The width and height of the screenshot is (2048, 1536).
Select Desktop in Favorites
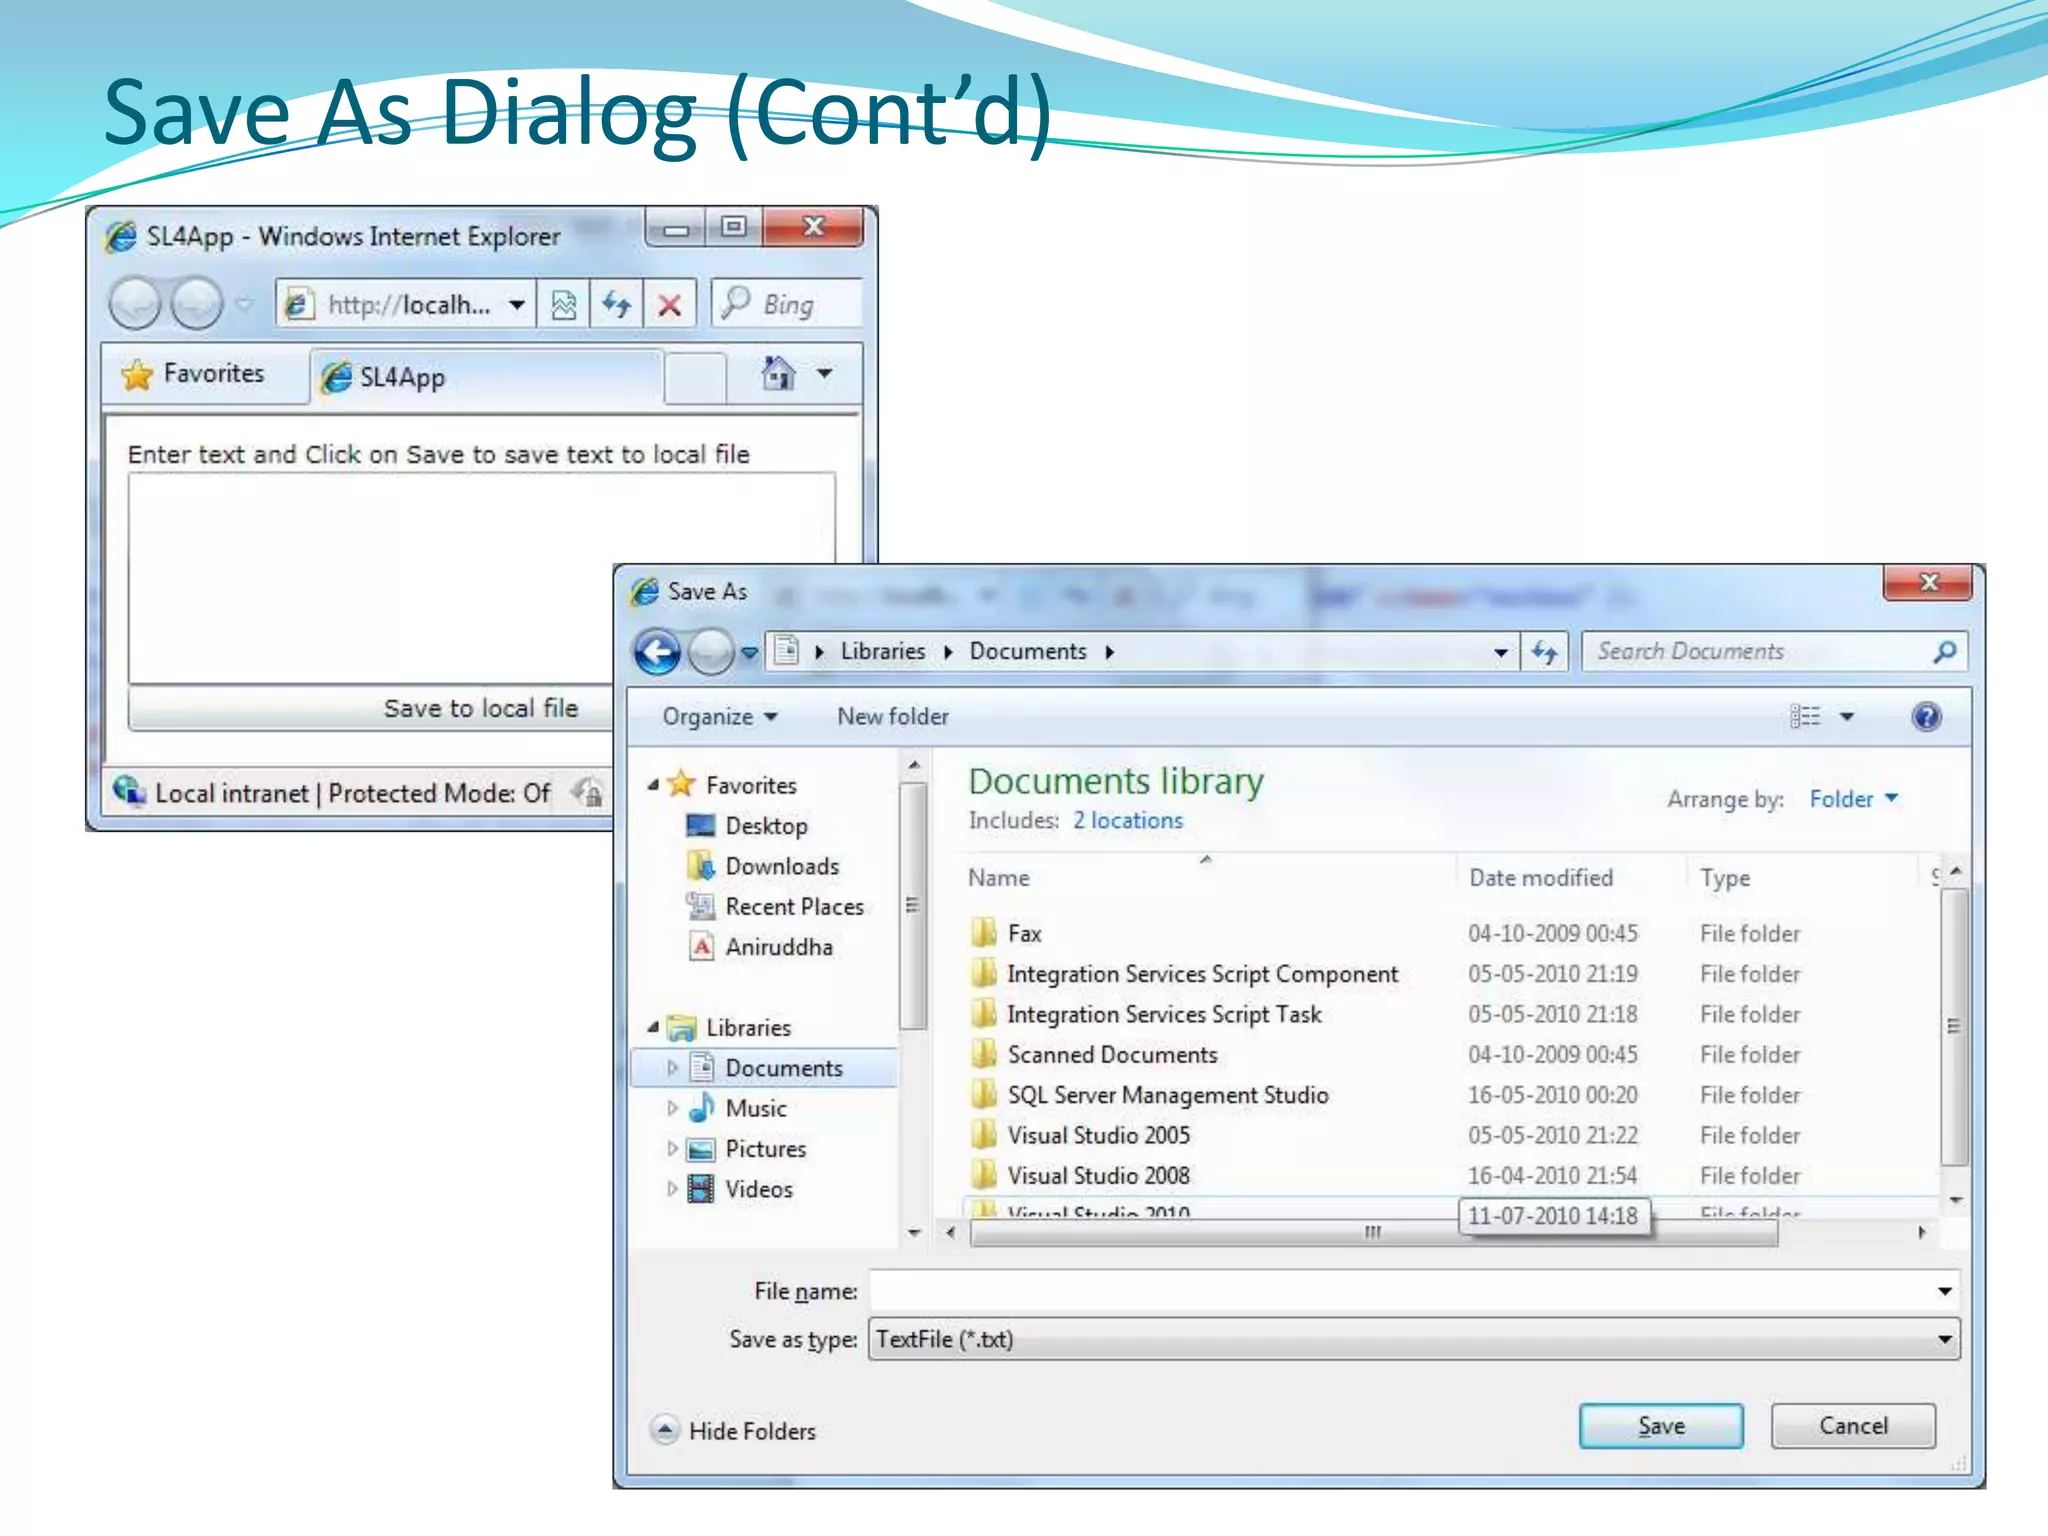point(766,826)
